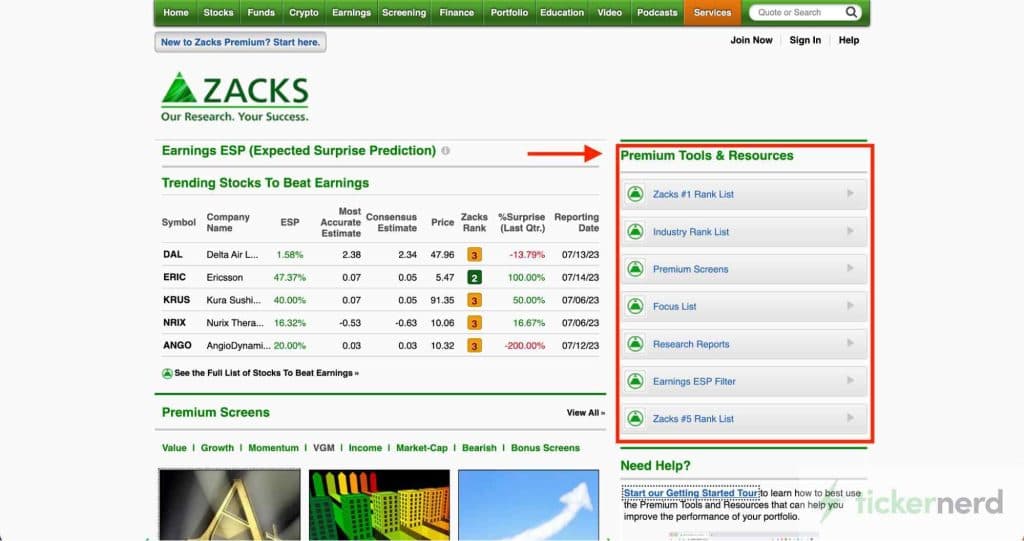
Task: Click Zacks Rank 3 badge for ANGO
Action: pos(474,346)
